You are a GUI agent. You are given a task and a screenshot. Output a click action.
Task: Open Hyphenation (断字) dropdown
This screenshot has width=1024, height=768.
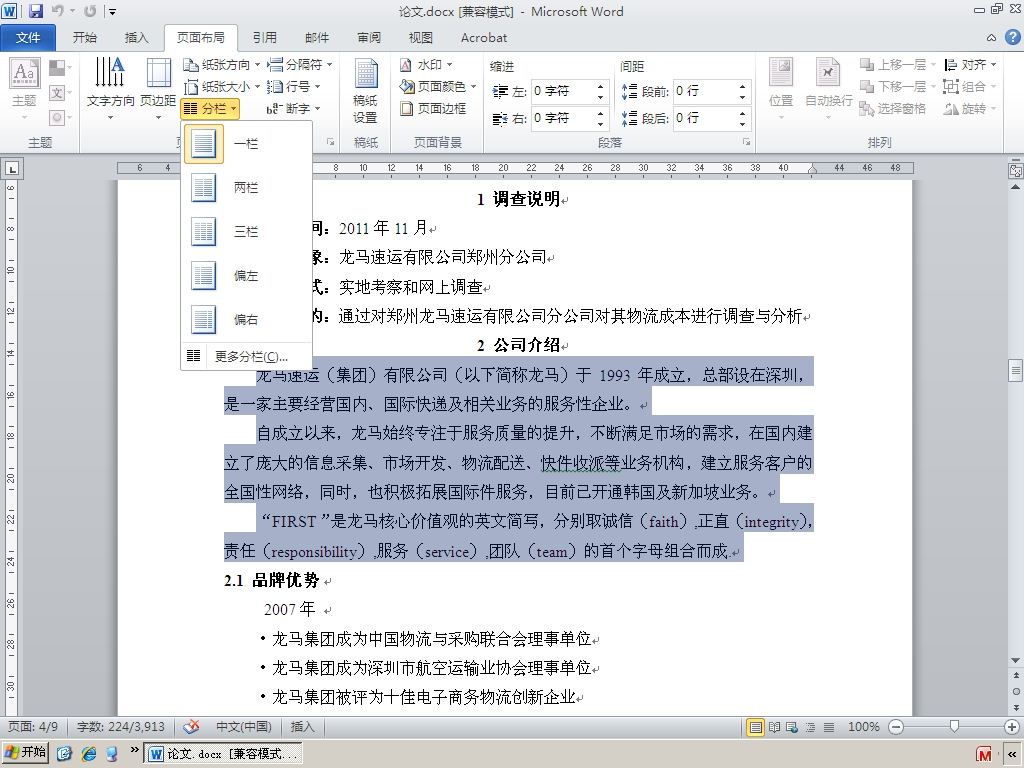(x=294, y=108)
